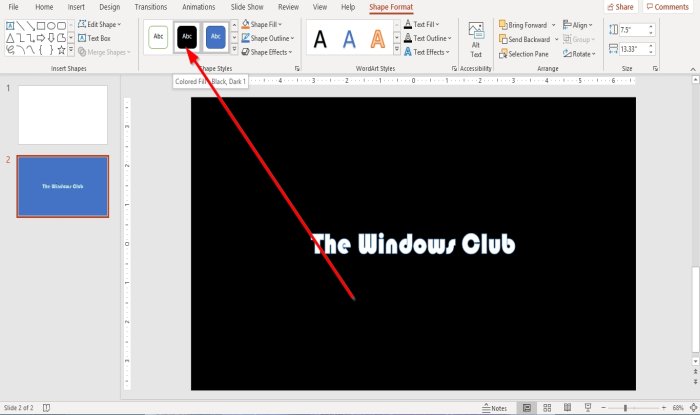The height and width of the screenshot is (415, 700).
Task: Select the arrow line shape in the gallery
Action: pos(30,25)
